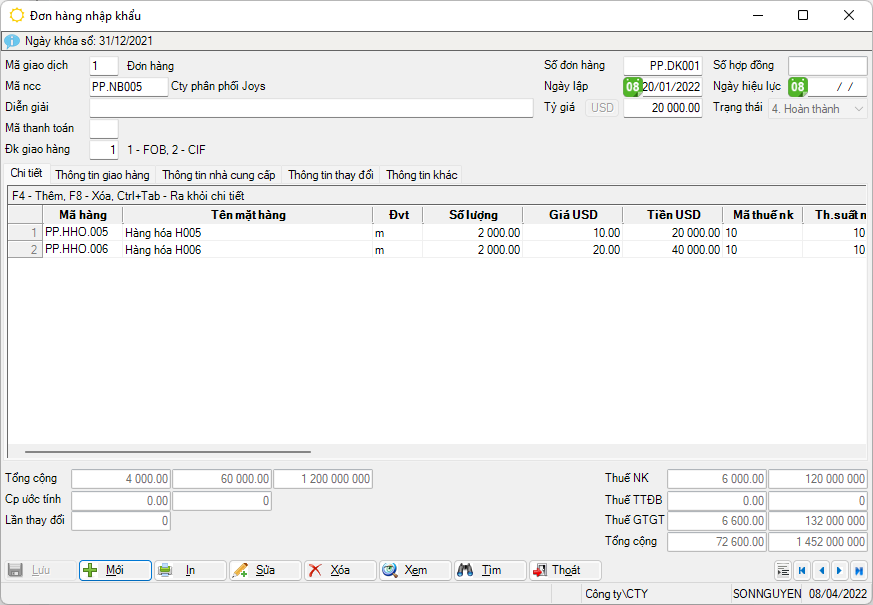873x605 pixels.
Task: Go to the previous record arrow
Action: point(821,571)
